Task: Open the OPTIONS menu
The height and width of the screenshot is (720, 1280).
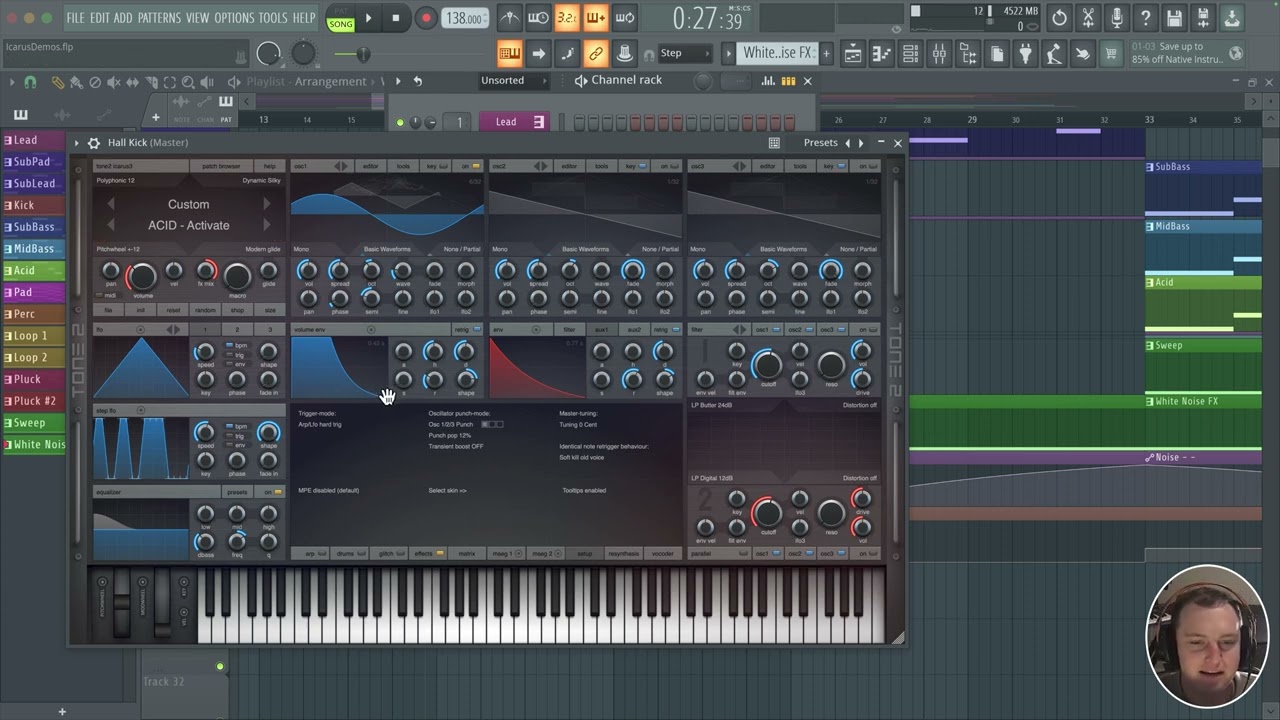Action: click(235, 18)
